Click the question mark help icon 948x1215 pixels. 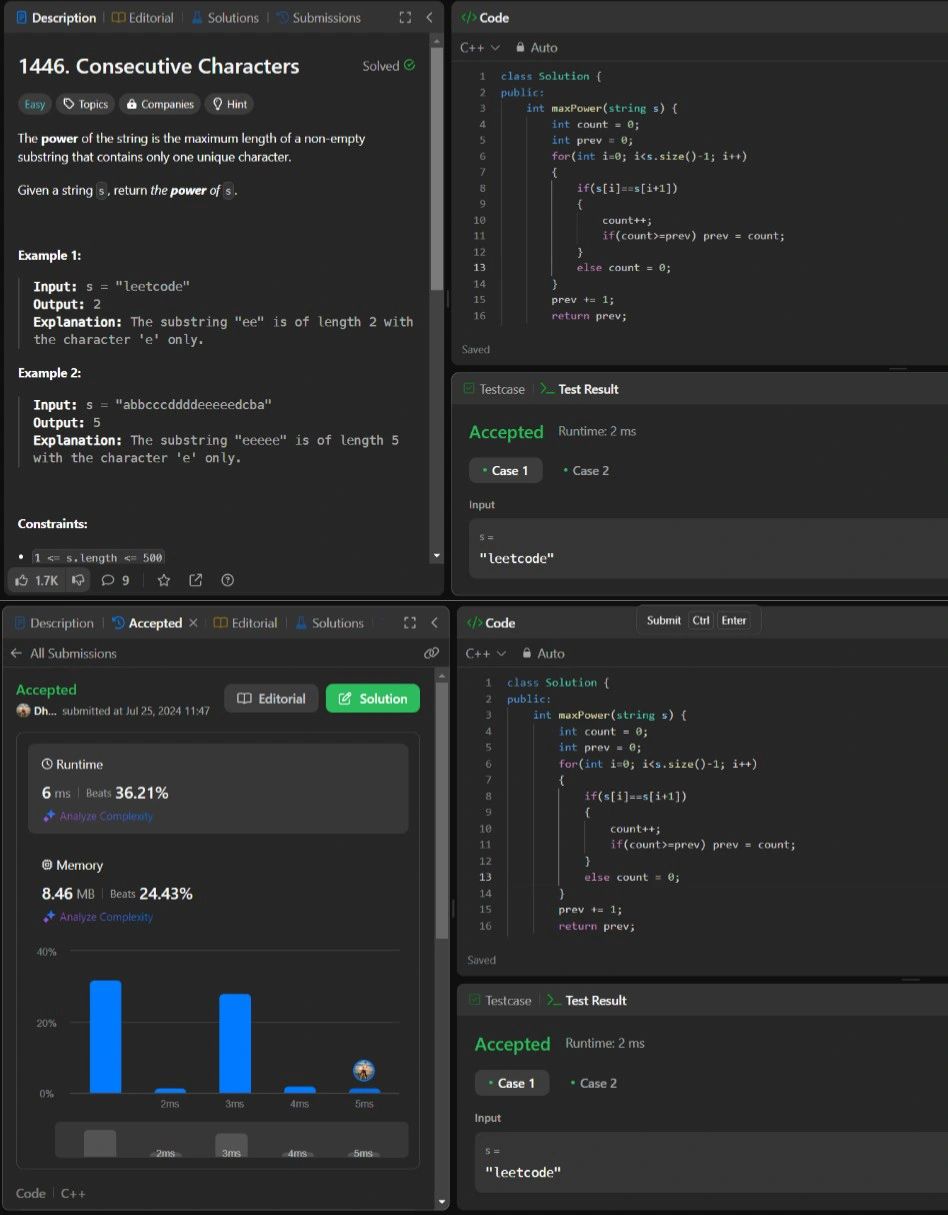point(227,580)
